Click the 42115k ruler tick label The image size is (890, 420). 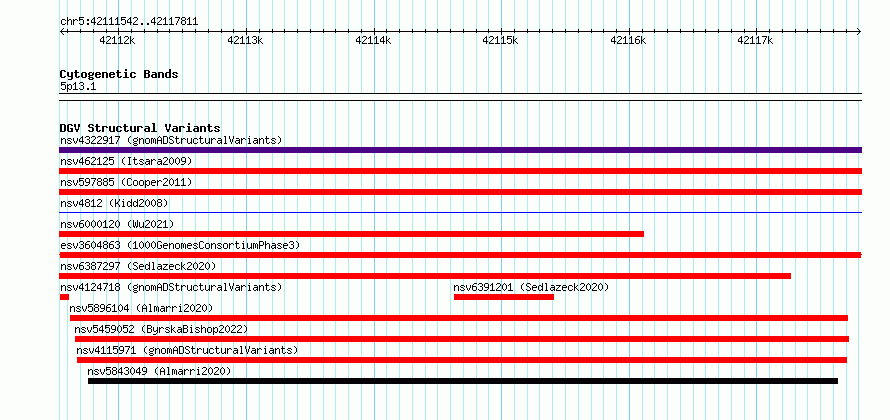pos(501,40)
